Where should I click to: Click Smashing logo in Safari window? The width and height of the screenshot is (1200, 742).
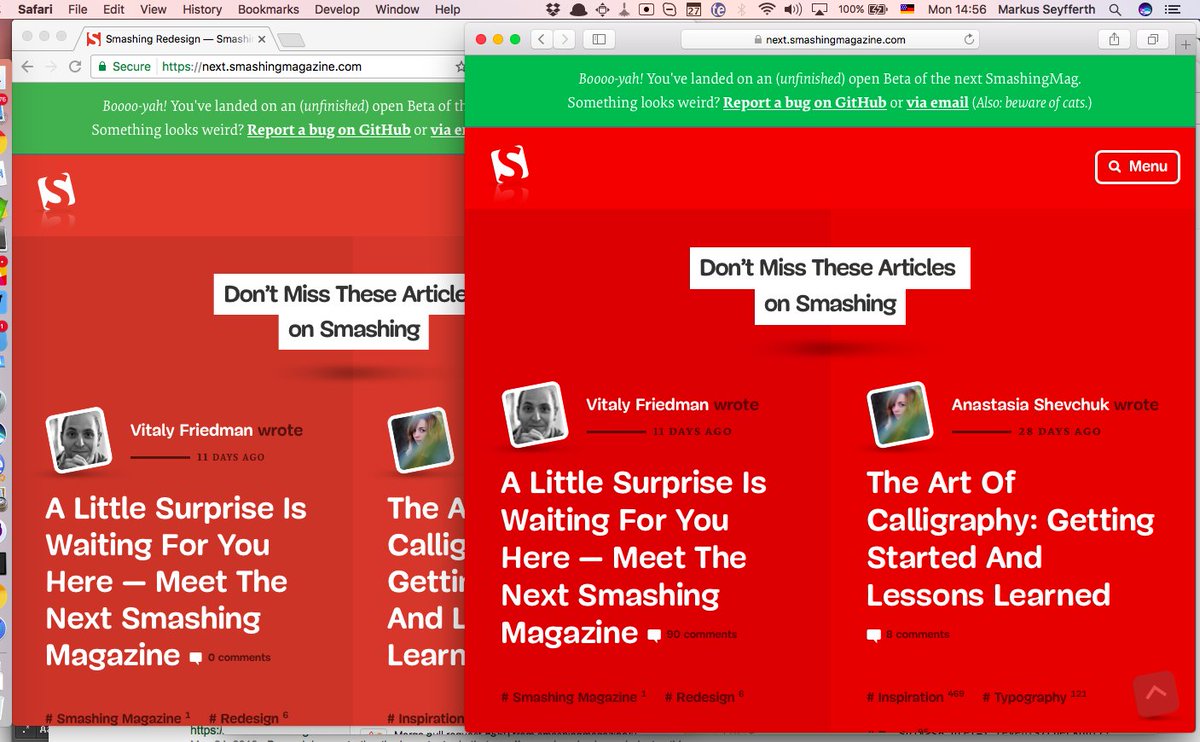(510, 166)
